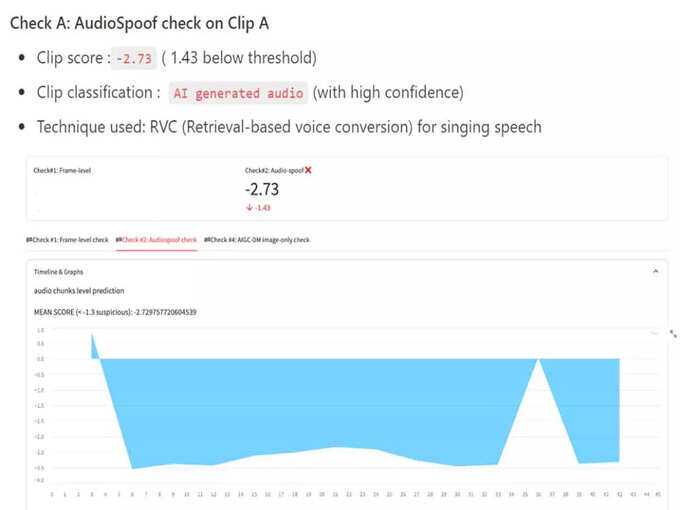
Task: Click the Check A: AudioSpoof heading
Action: click(x=139, y=23)
